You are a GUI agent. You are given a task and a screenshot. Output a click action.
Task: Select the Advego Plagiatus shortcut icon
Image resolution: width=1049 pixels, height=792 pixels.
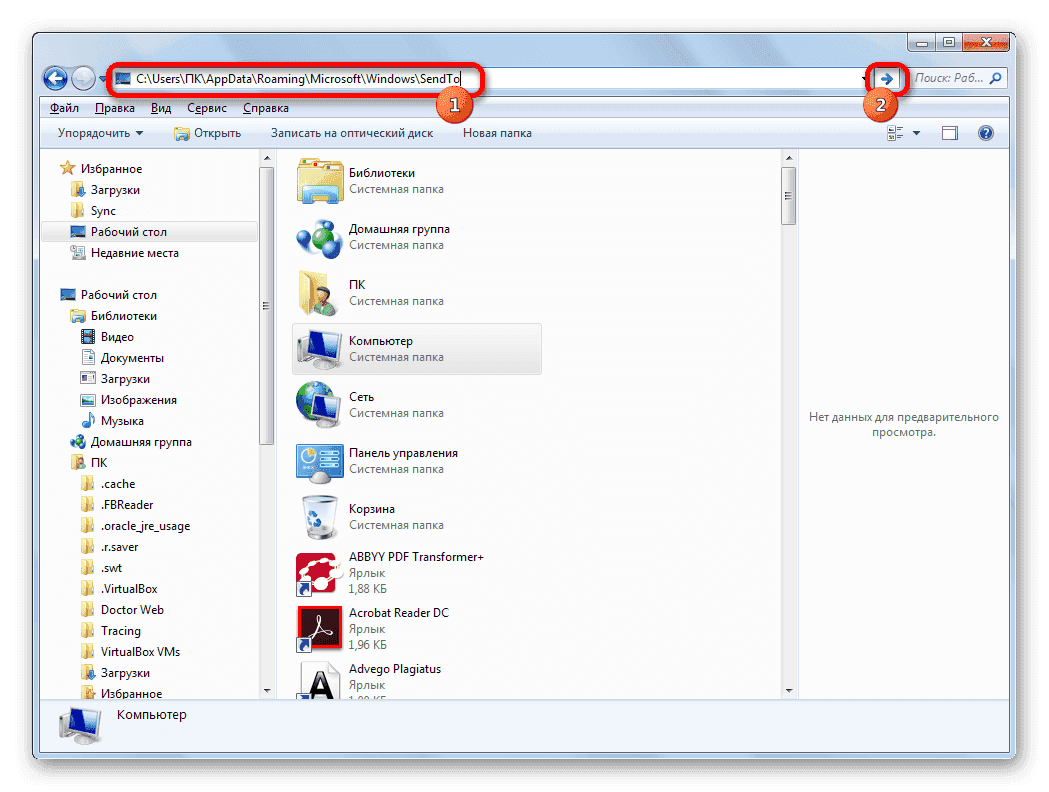click(320, 681)
